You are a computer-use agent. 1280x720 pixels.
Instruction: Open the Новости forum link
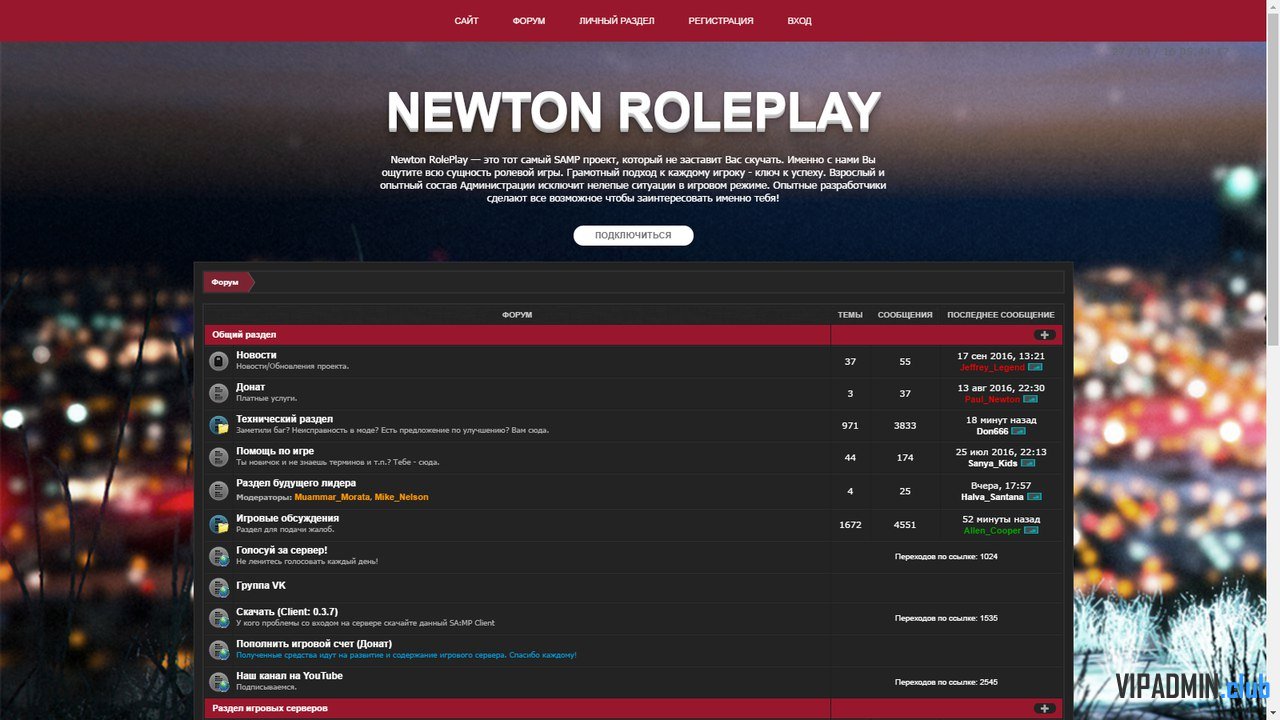coord(256,355)
